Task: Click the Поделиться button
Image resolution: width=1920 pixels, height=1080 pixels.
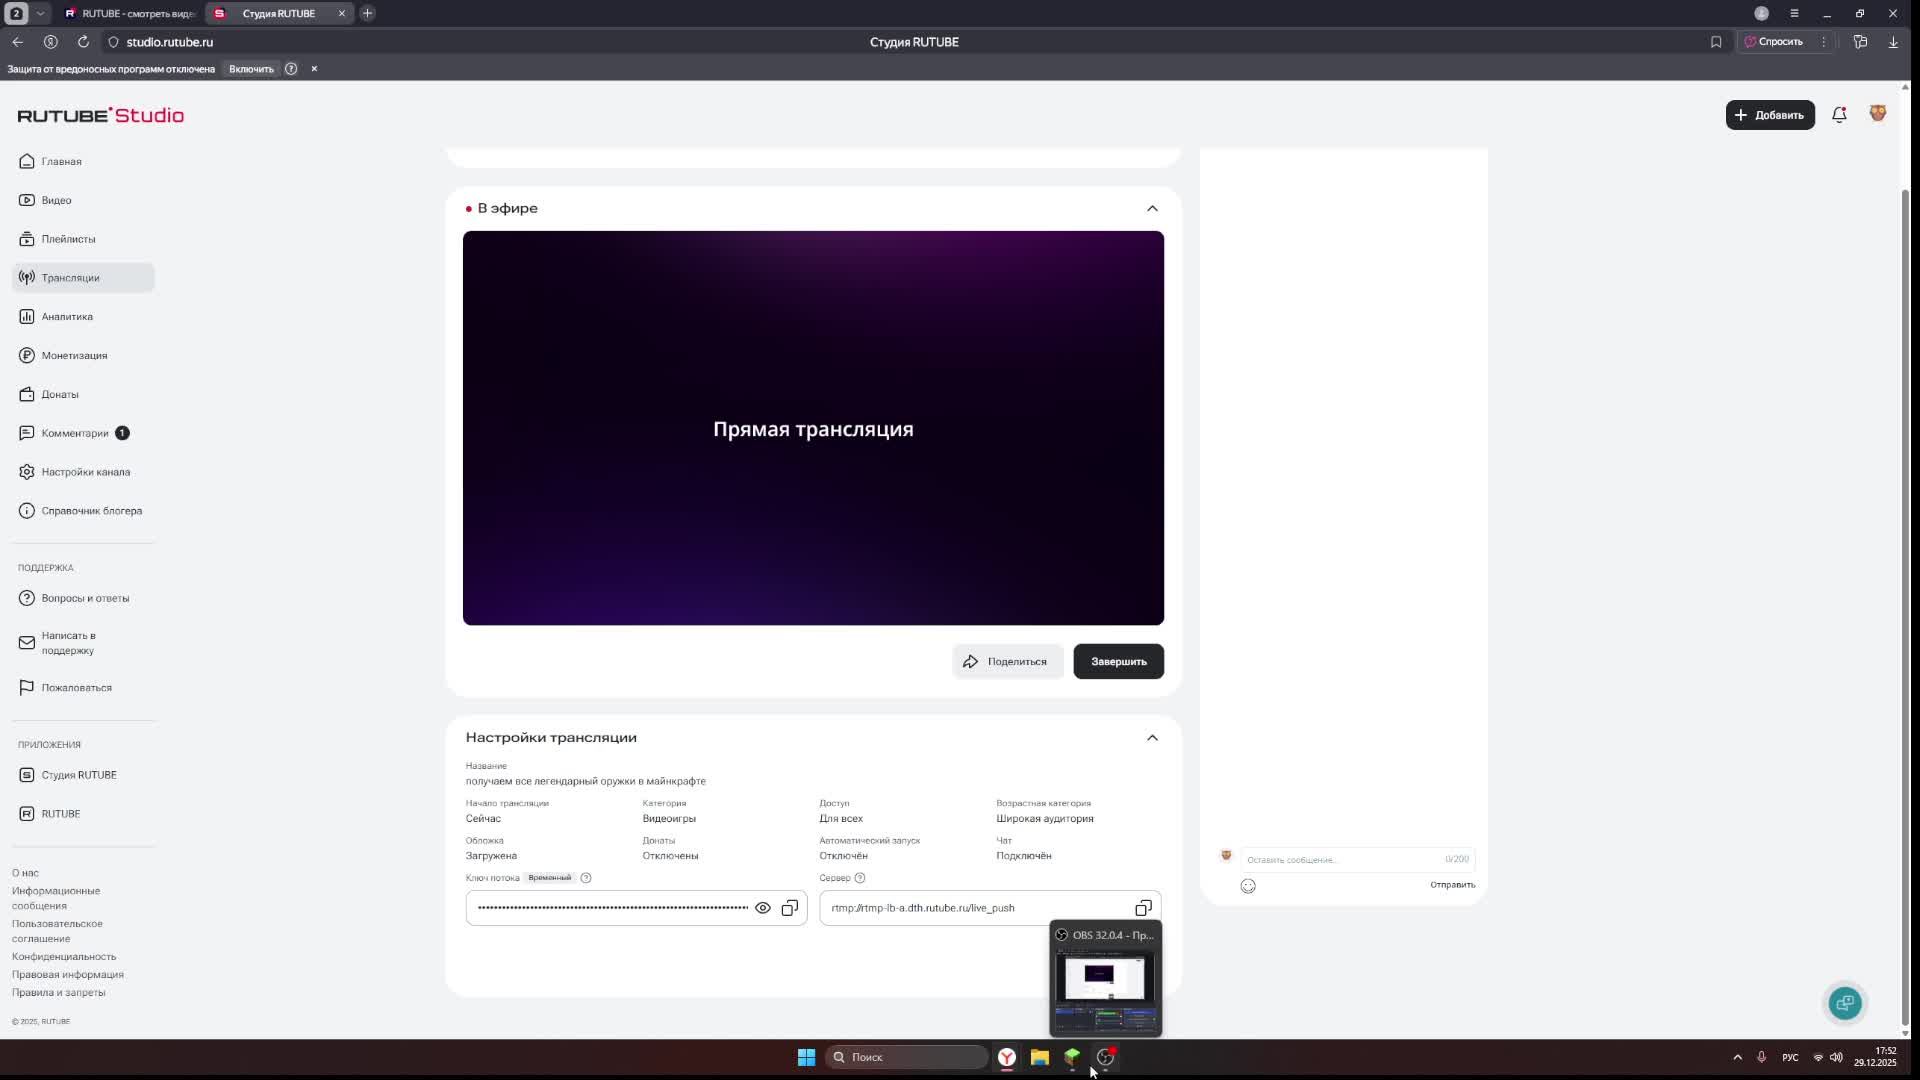Action: click(x=1006, y=662)
